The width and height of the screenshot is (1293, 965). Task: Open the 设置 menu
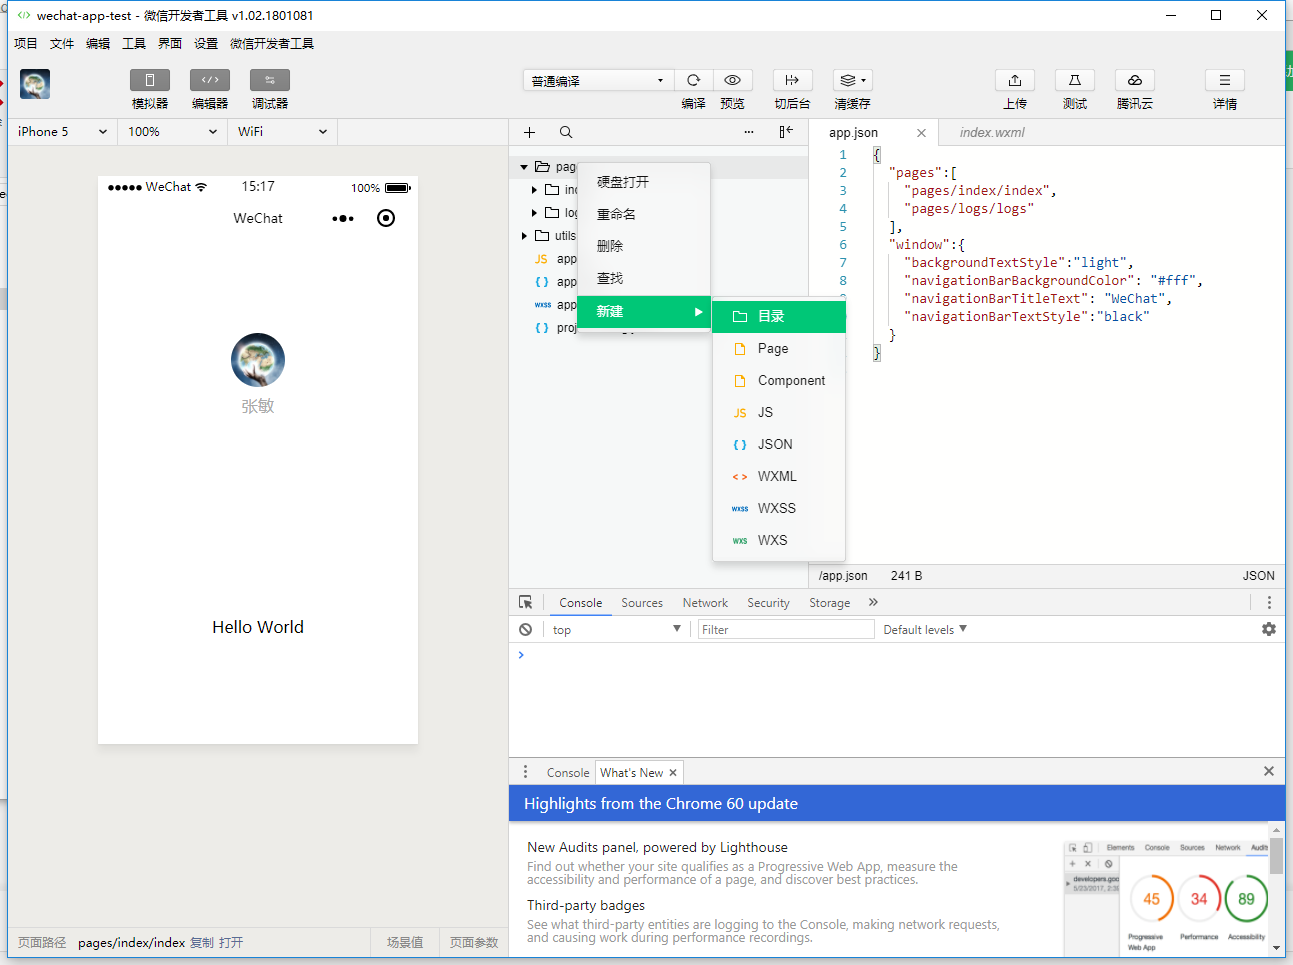pyautogui.click(x=206, y=43)
